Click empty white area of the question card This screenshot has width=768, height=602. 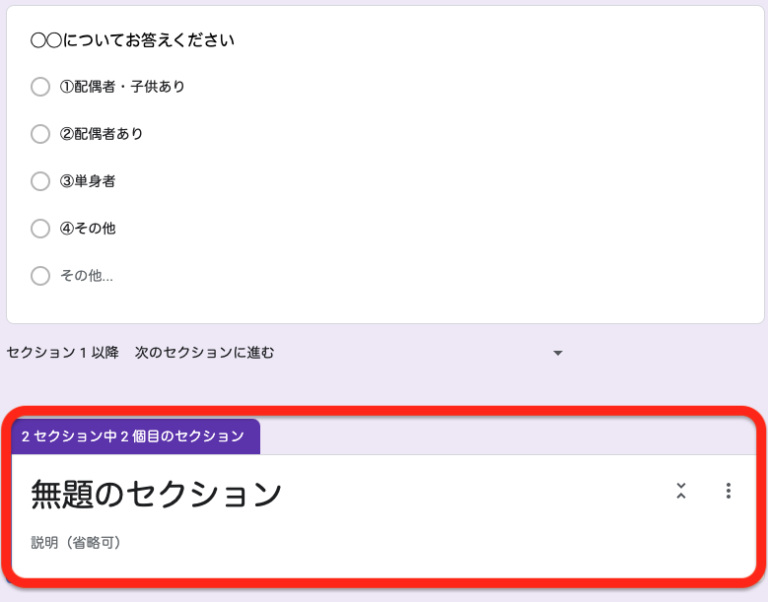coord(500,180)
